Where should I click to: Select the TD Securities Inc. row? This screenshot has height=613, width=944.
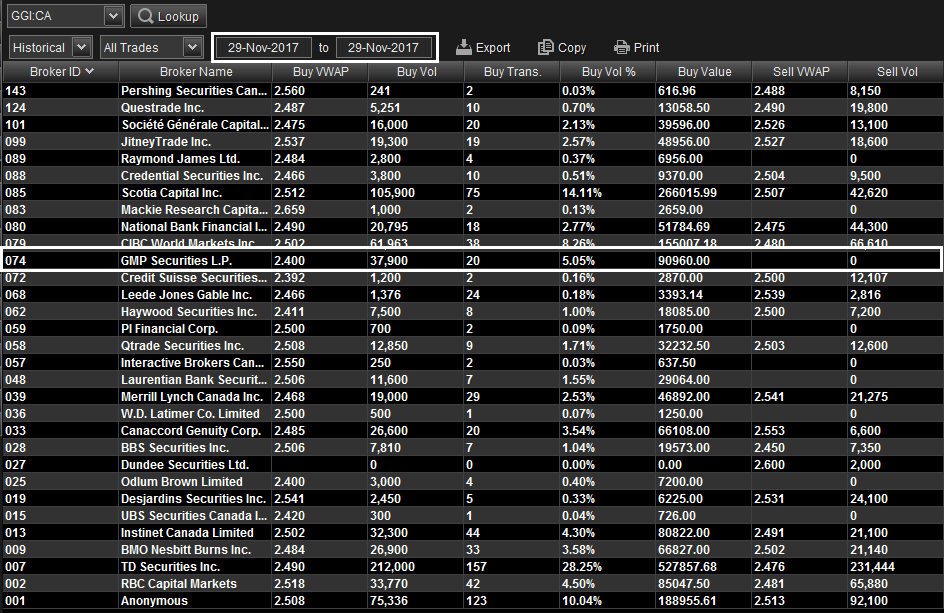tap(472, 567)
